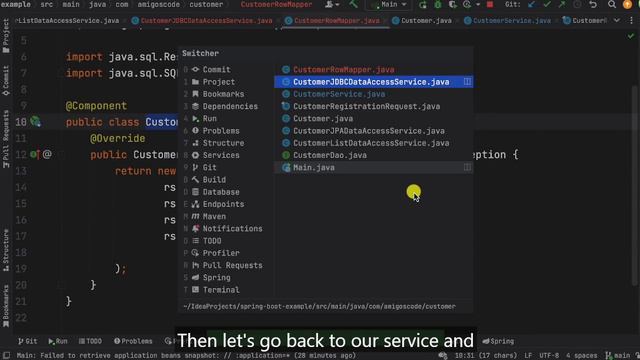The width and height of the screenshot is (640, 360).
Task: Open the Main run configuration dropdown
Action: (x=388, y=4)
